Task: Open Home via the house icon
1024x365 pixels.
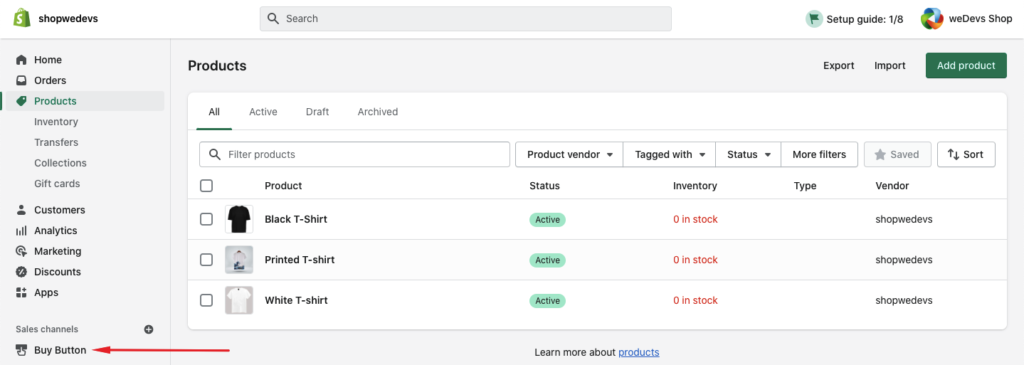Action: point(22,59)
